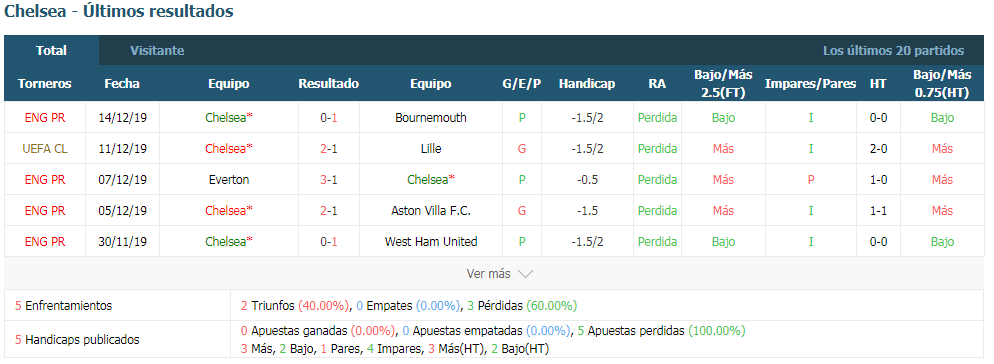The height and width of the screenshot is (364, 994).
Task: Select UEFA CL tournament label
Action: coord(45,148)
